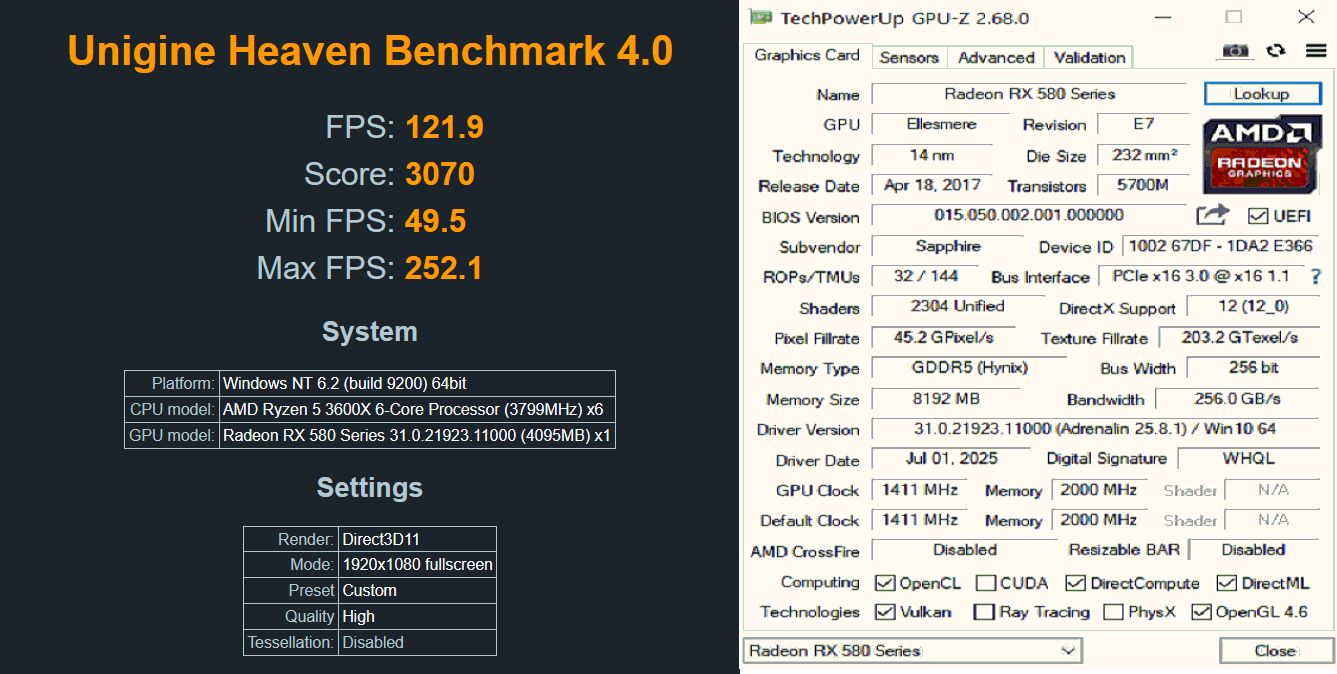Click the Die Size field 232 mm²

click(x=1143, y=155)
